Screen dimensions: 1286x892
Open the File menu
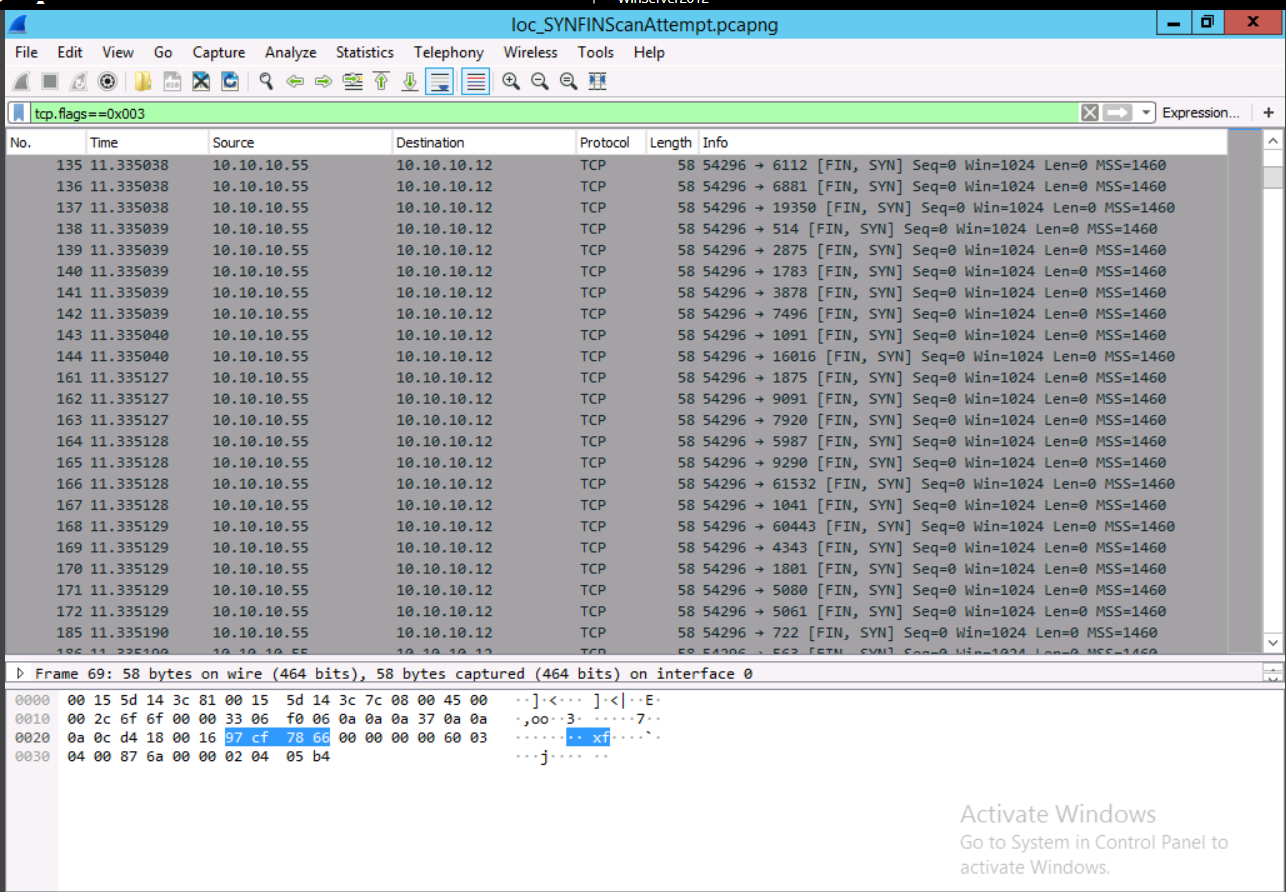tap(26, 52)
